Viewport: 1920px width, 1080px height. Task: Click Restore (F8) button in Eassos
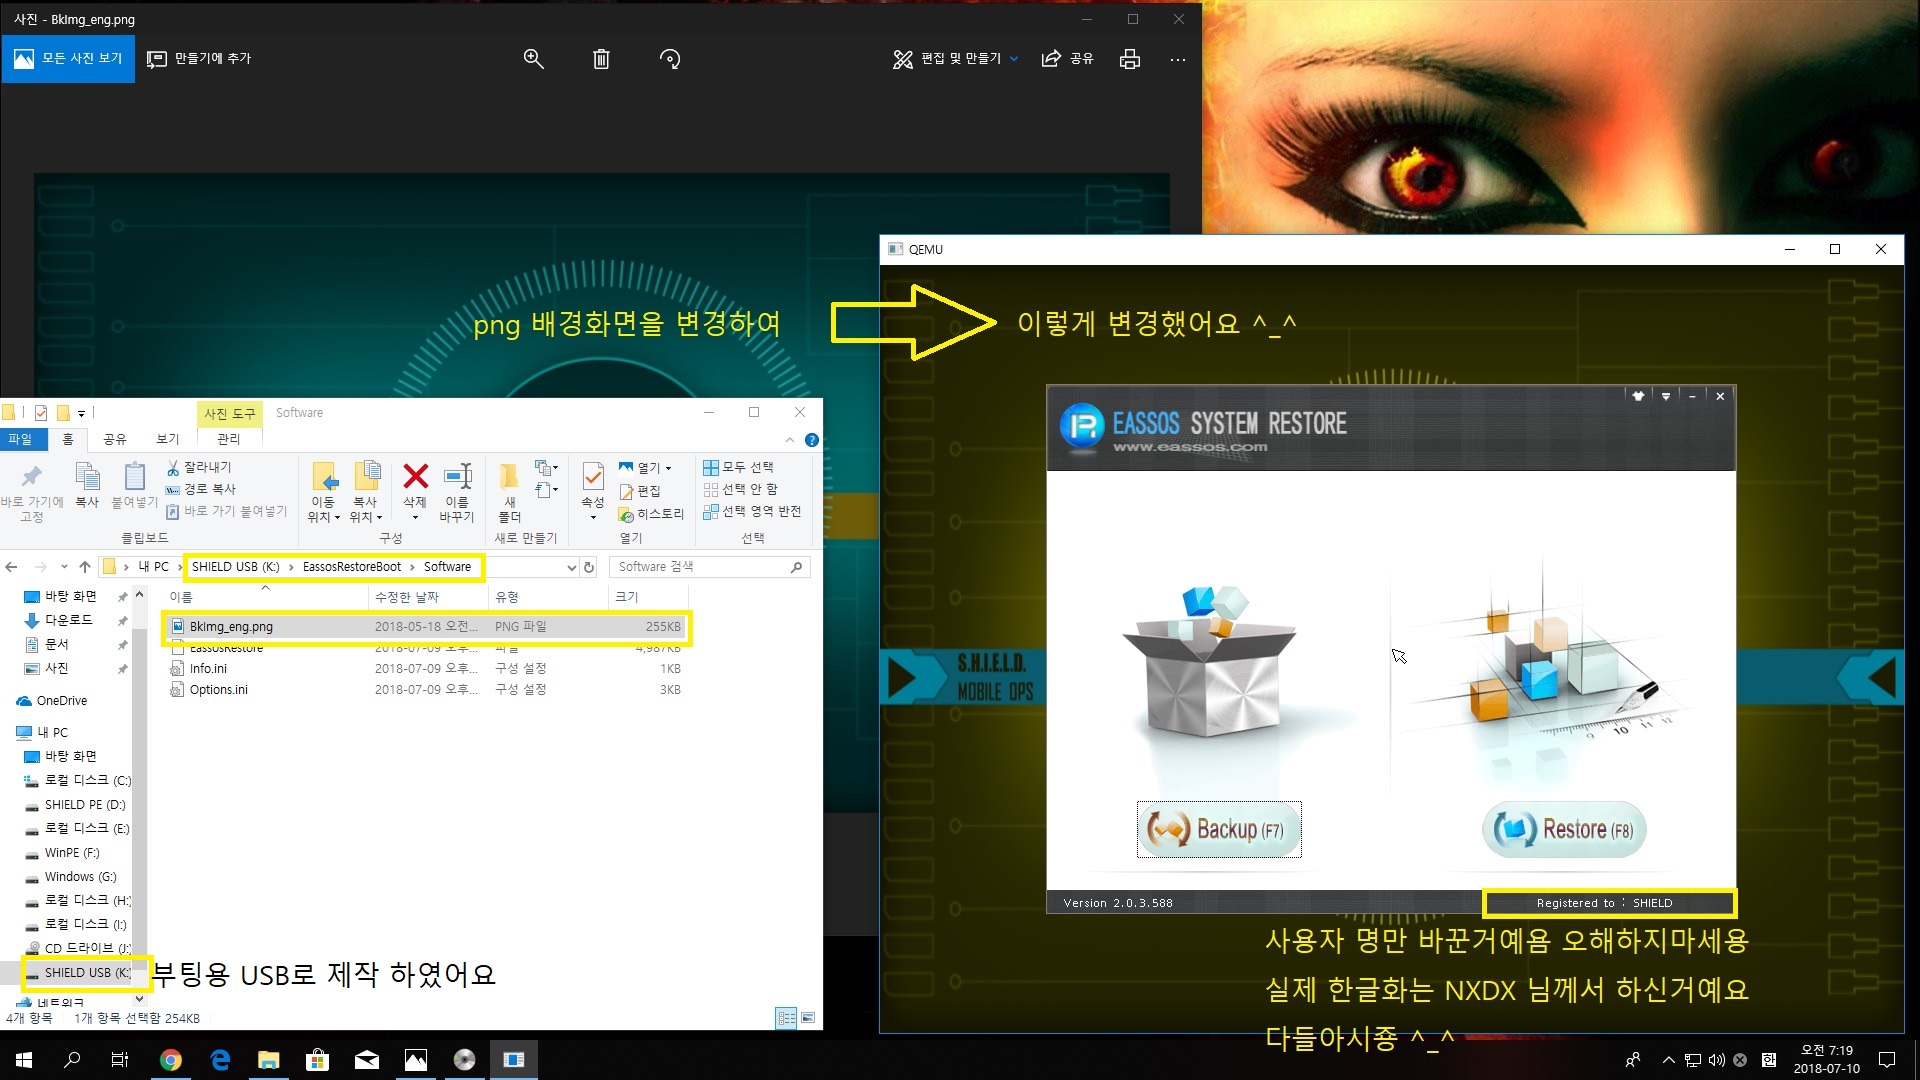point(1564,829)
